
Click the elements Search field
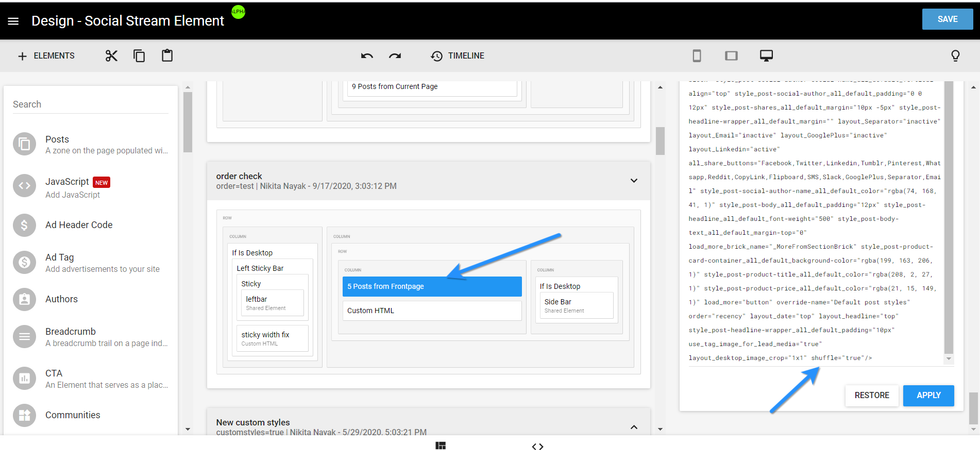click(90, 104)
